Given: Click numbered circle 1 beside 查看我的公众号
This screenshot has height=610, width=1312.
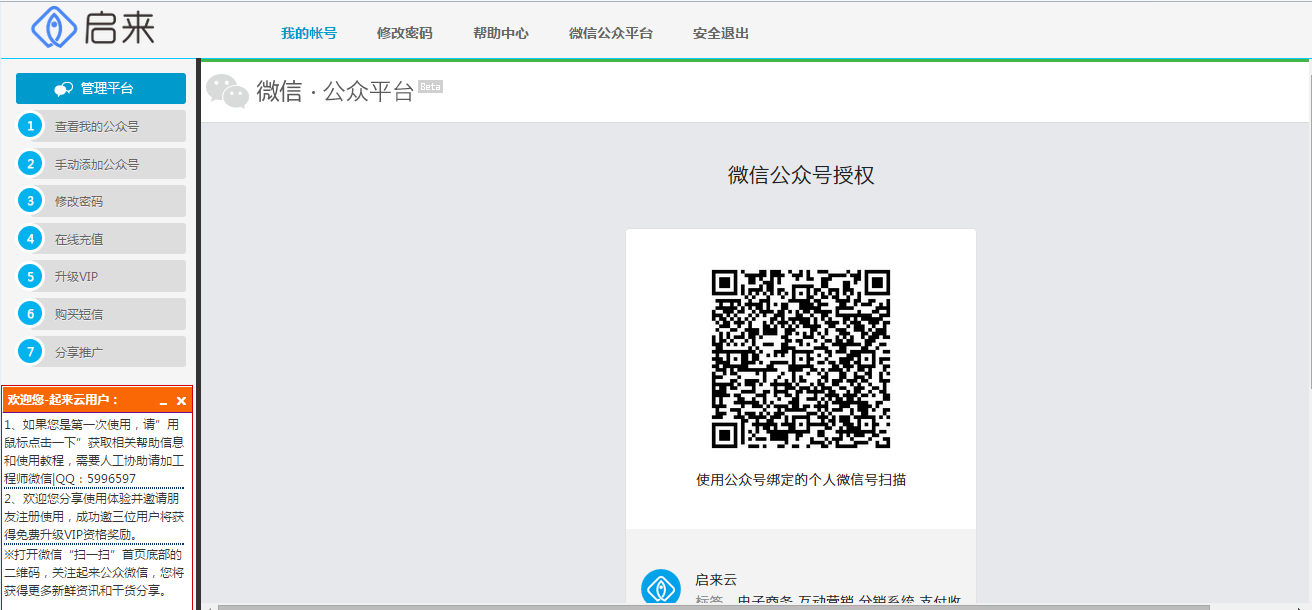Looking at the screenshot, I should click(31, 126).
